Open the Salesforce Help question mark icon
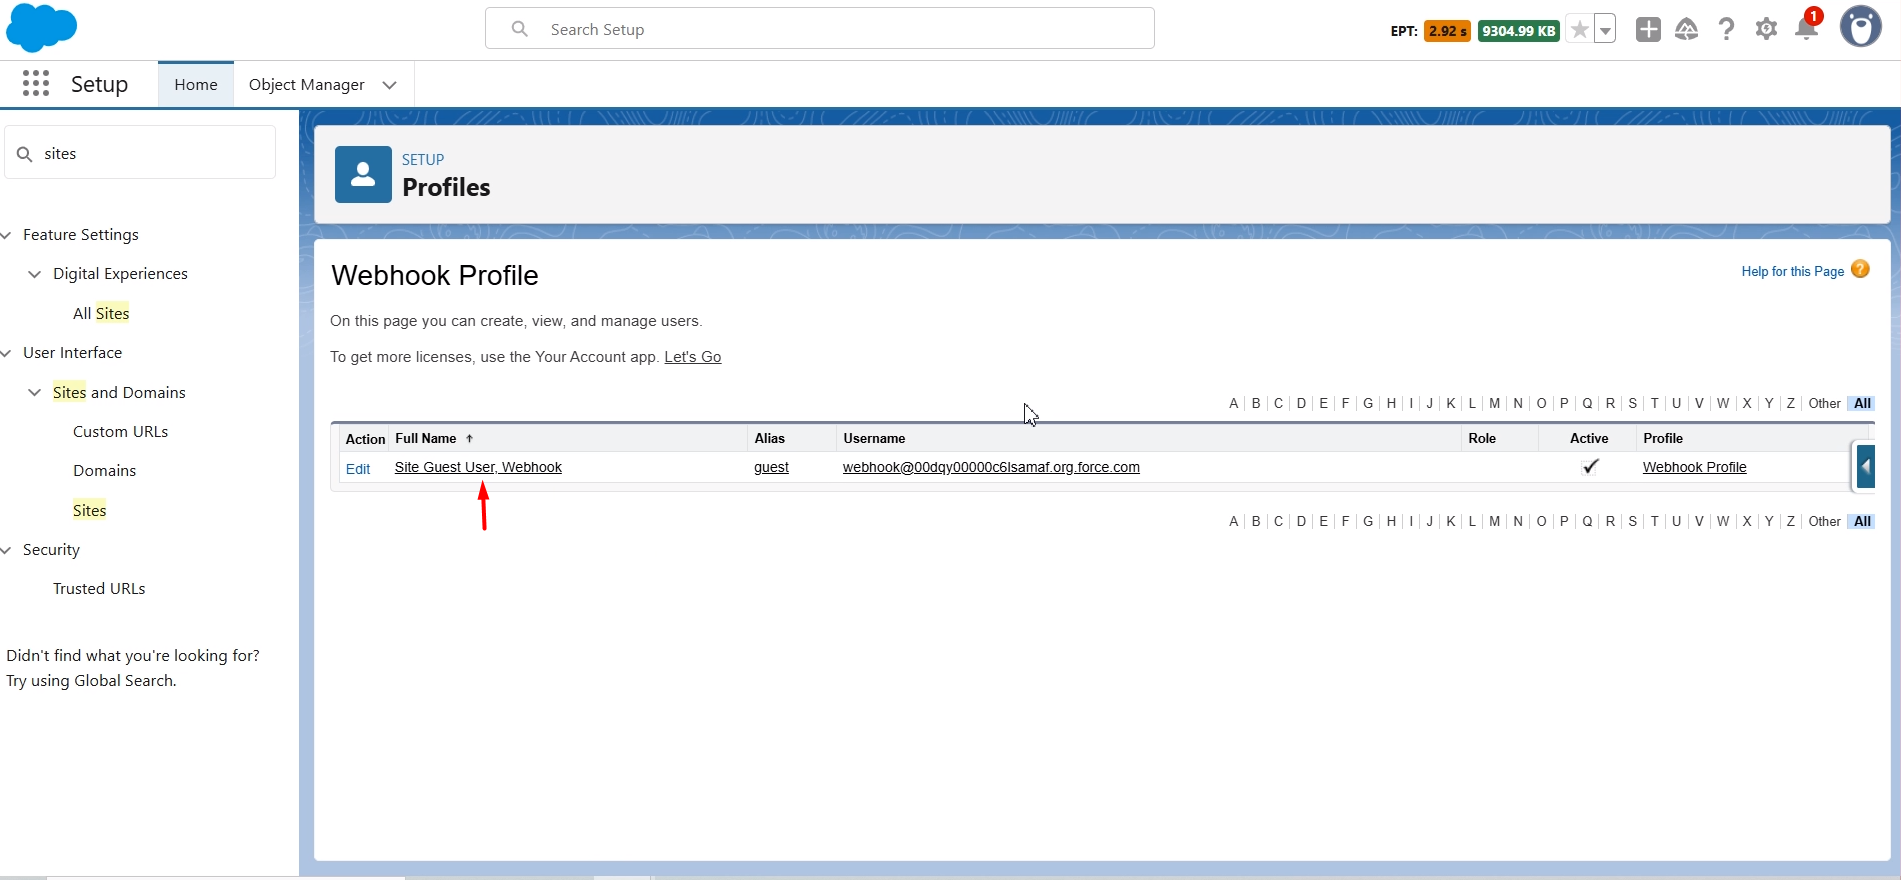Screen dimensions: 1901x880 click(1727, 30)
